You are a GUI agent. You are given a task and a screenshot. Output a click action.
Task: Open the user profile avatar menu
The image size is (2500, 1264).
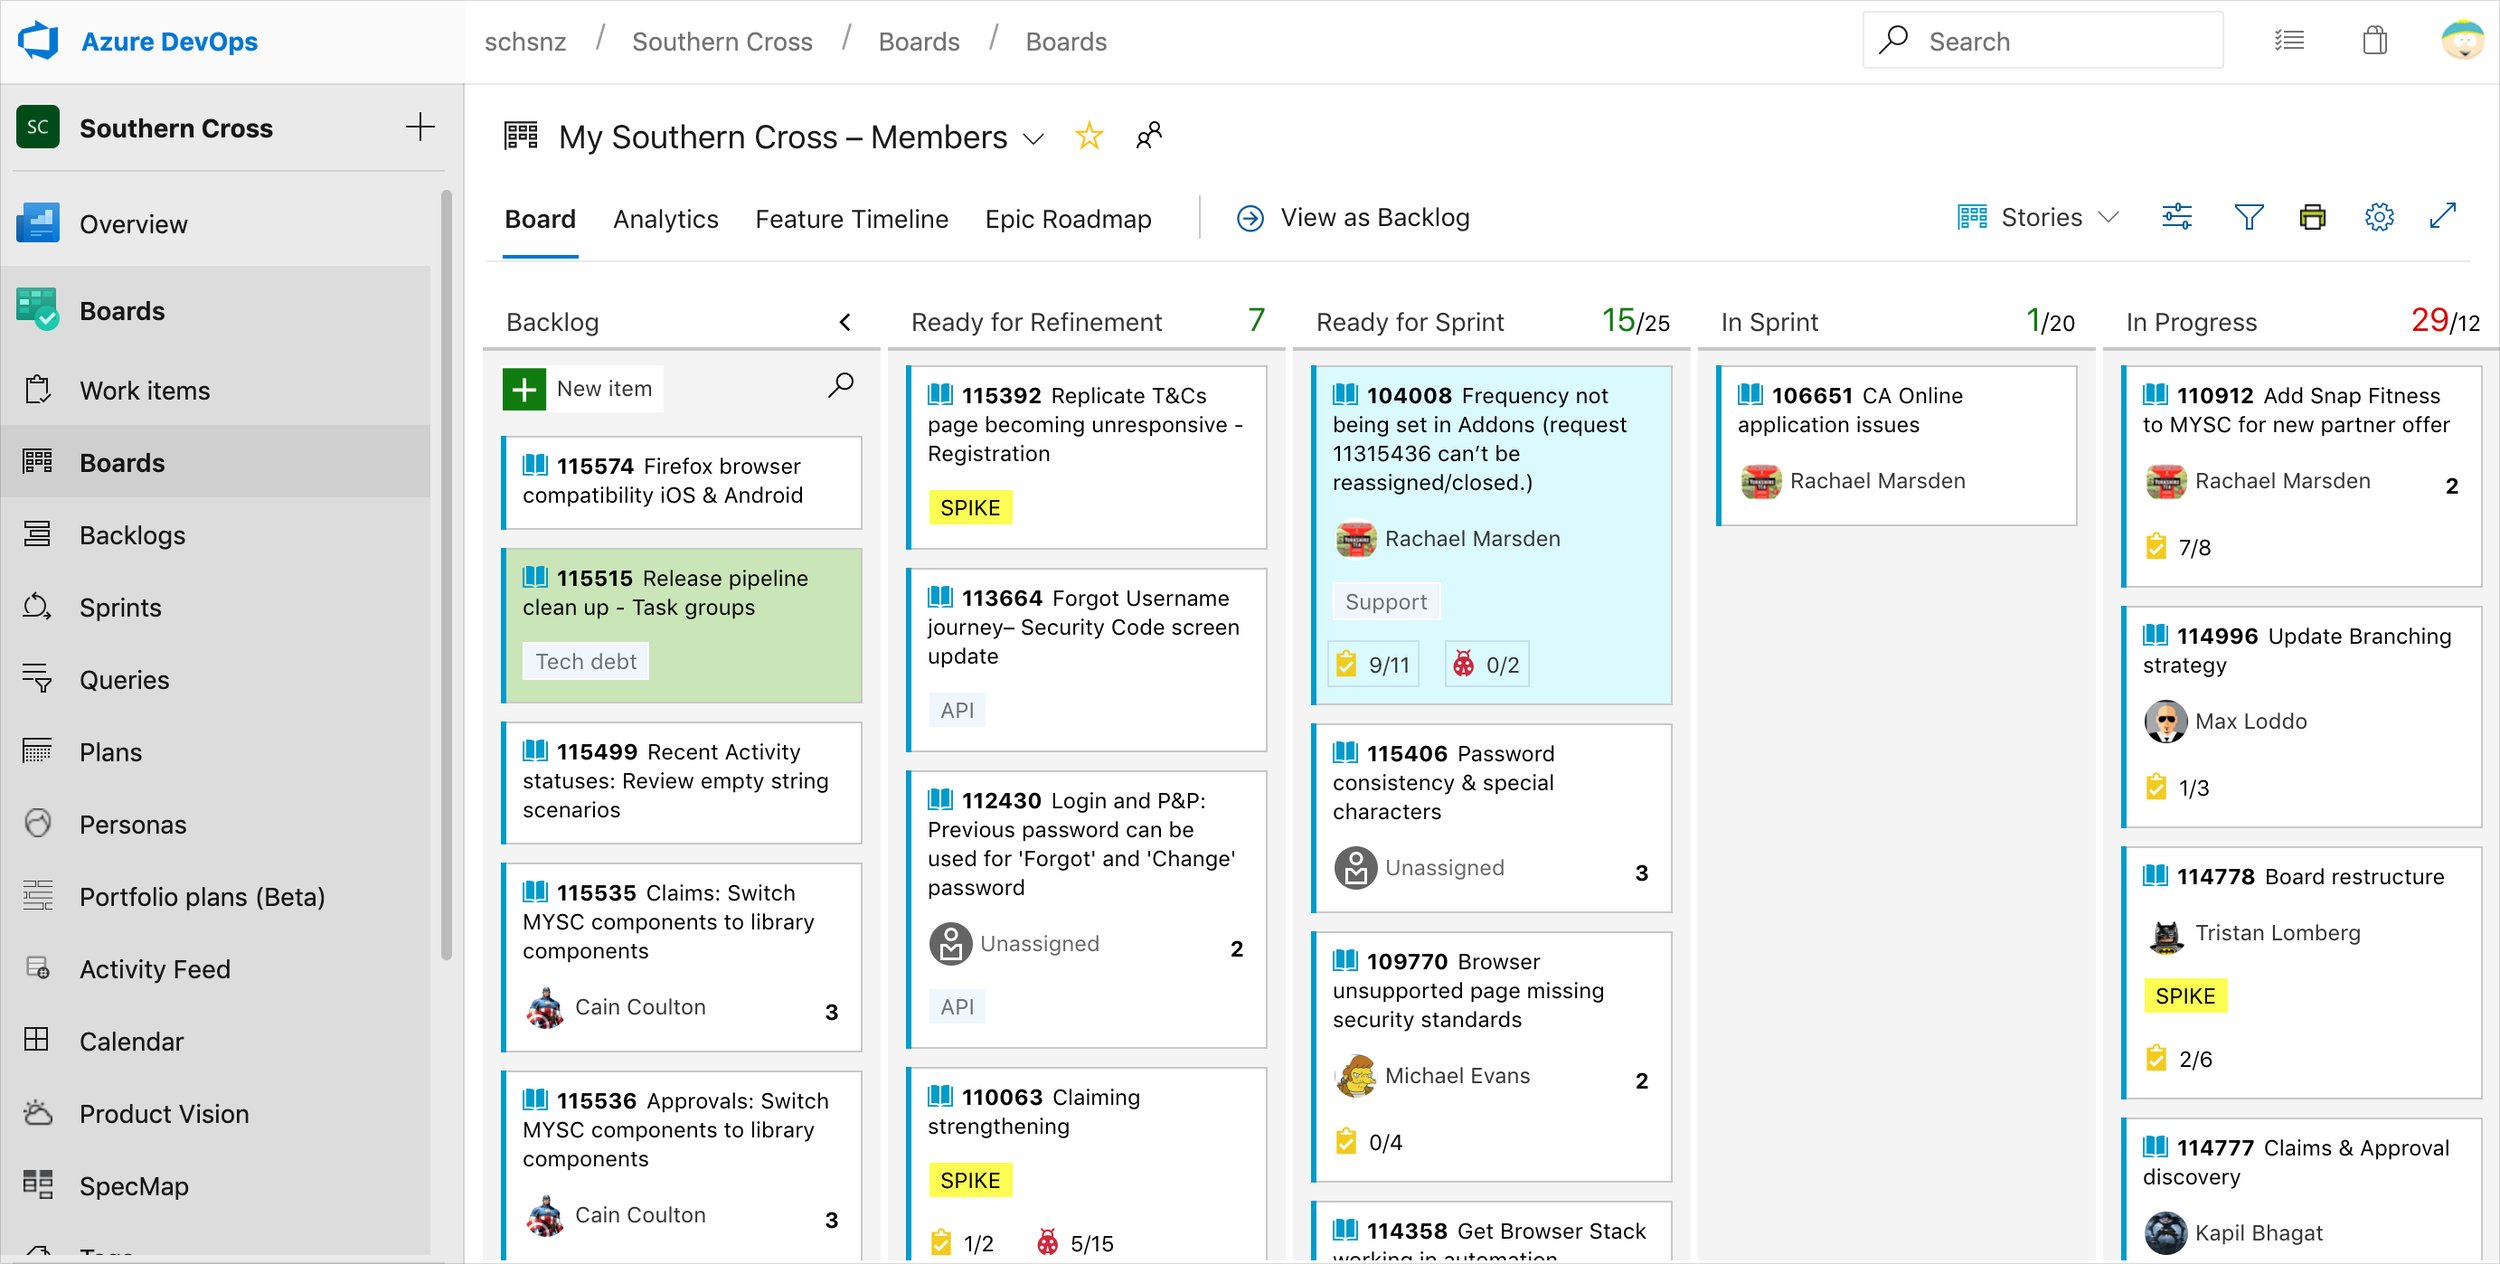click(2462, 41)
